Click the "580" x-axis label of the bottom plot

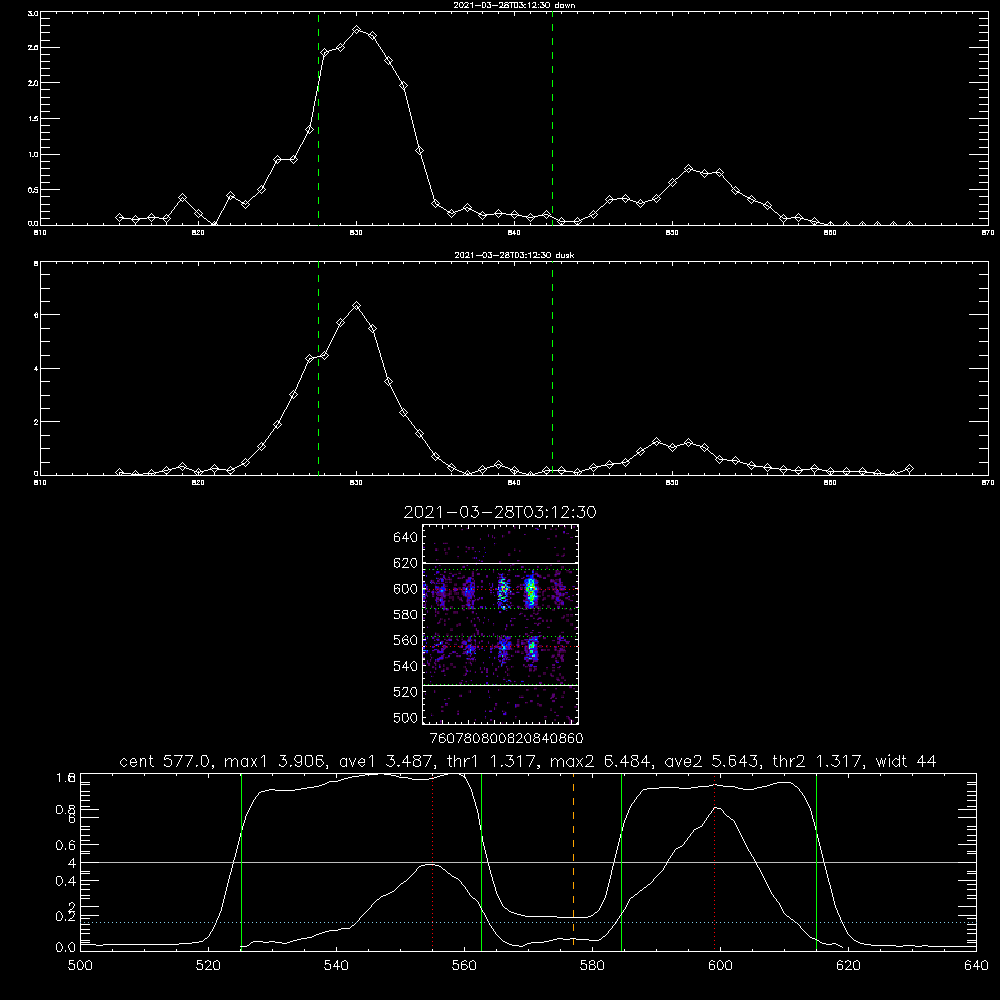(592, 966)
